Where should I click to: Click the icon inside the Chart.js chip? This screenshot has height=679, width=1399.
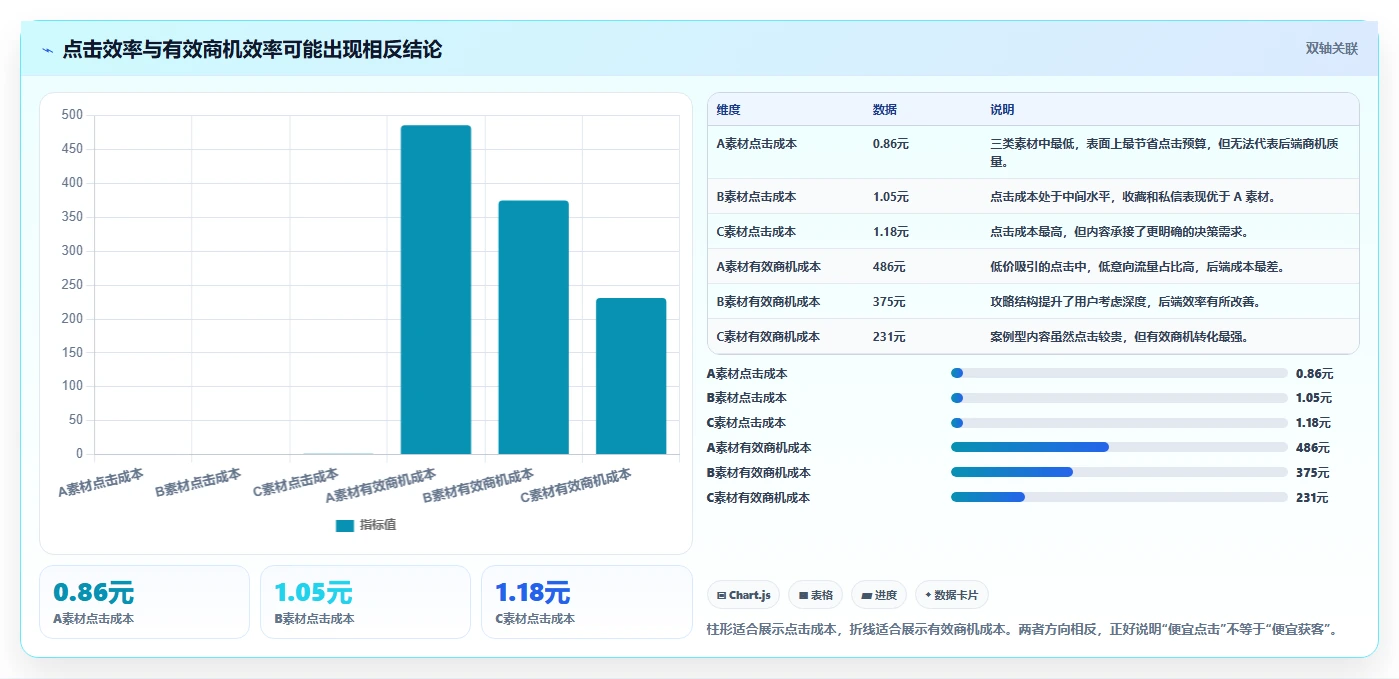point(721,595)
